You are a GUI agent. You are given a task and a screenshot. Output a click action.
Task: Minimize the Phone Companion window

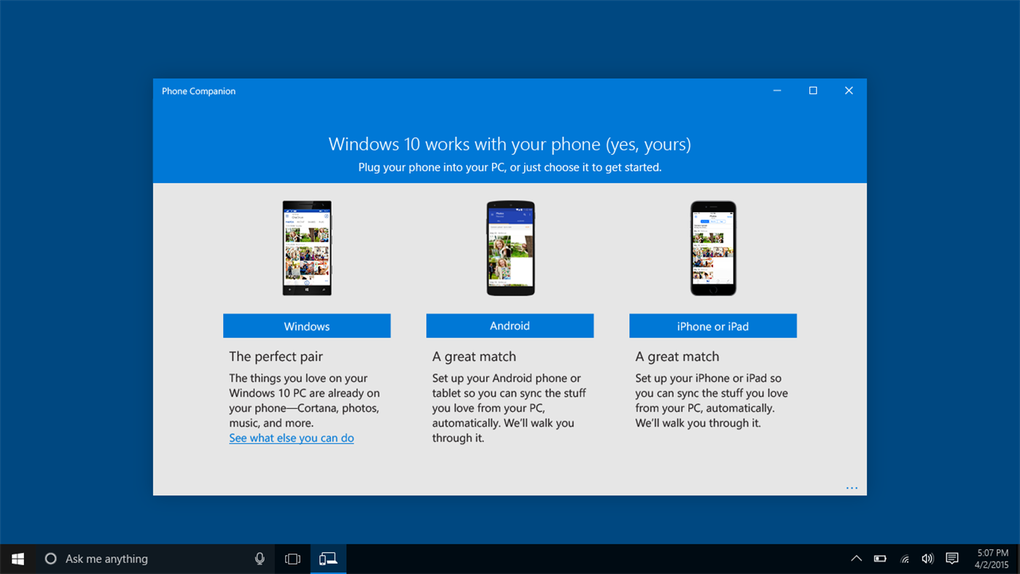tap(777, 90)
